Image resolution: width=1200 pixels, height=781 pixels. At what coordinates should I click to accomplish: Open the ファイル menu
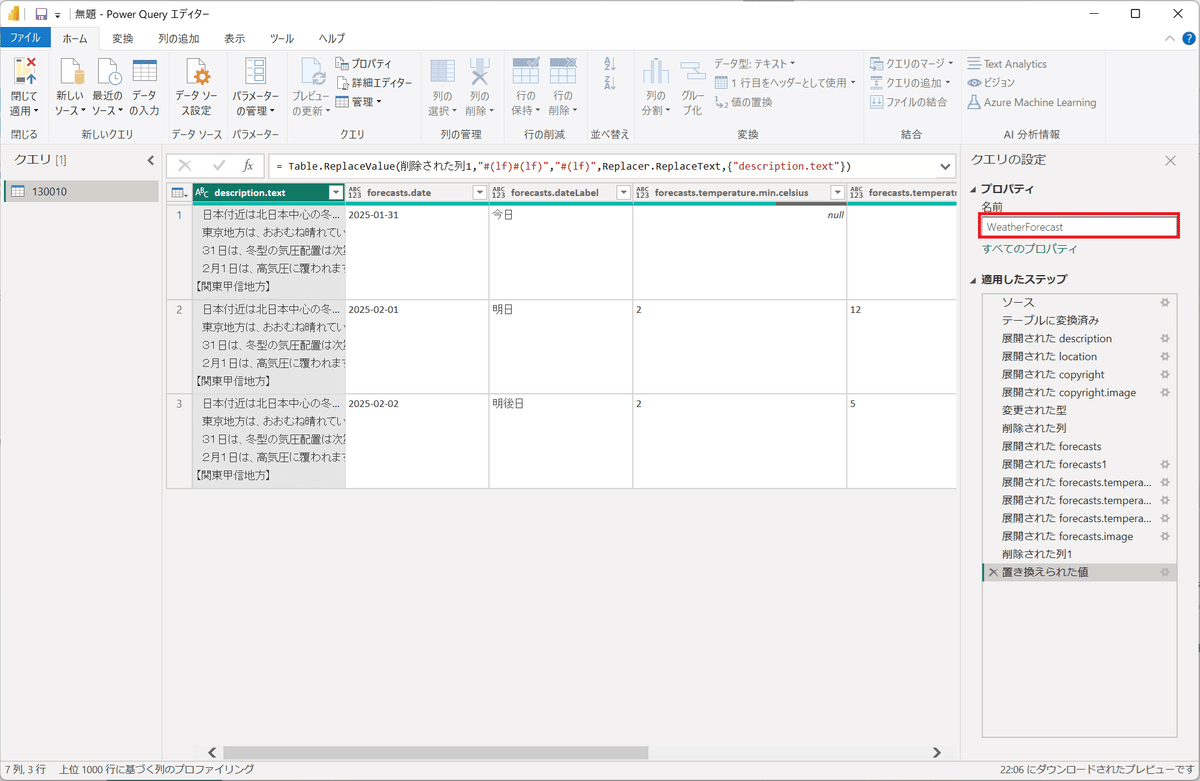tap(25, 38)
